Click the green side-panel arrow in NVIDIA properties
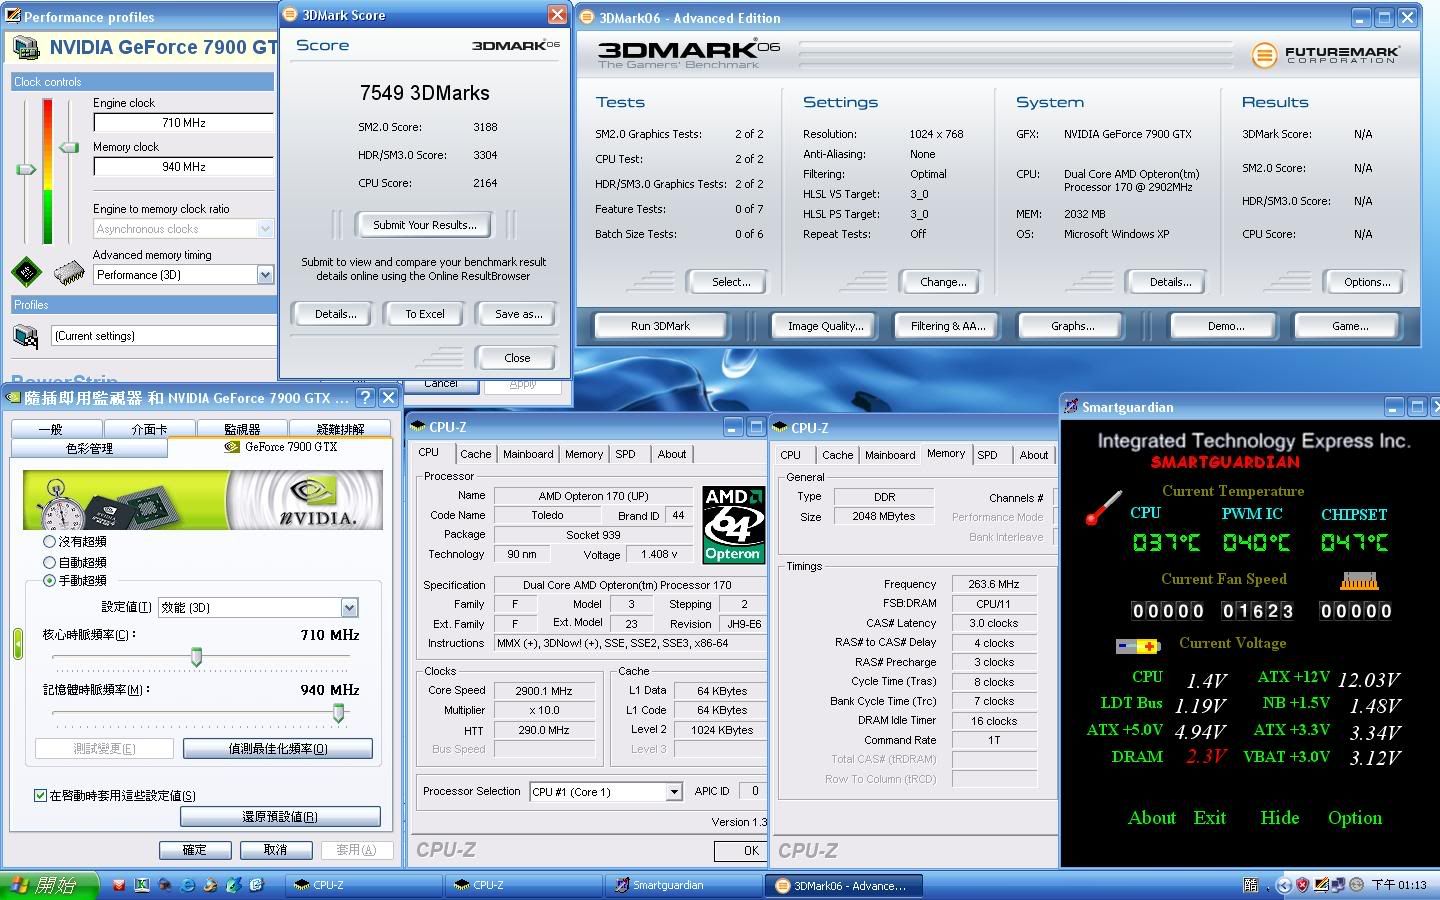1440x900 pixels. pos(17,643)
